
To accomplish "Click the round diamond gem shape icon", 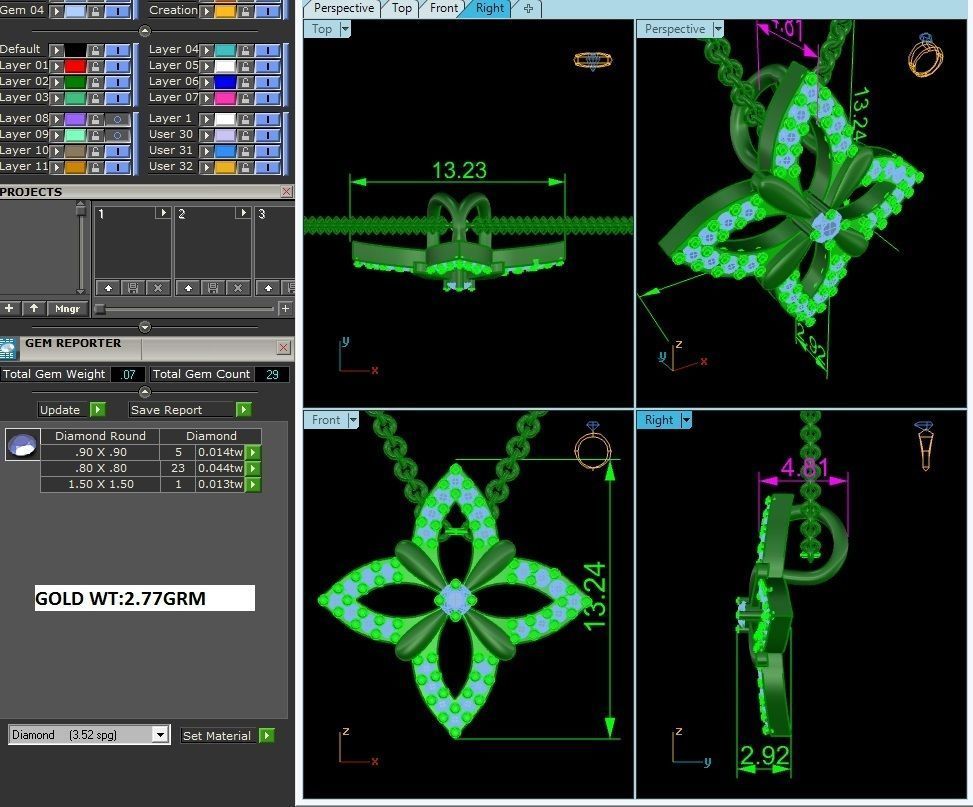I will [x=22, y=444].
